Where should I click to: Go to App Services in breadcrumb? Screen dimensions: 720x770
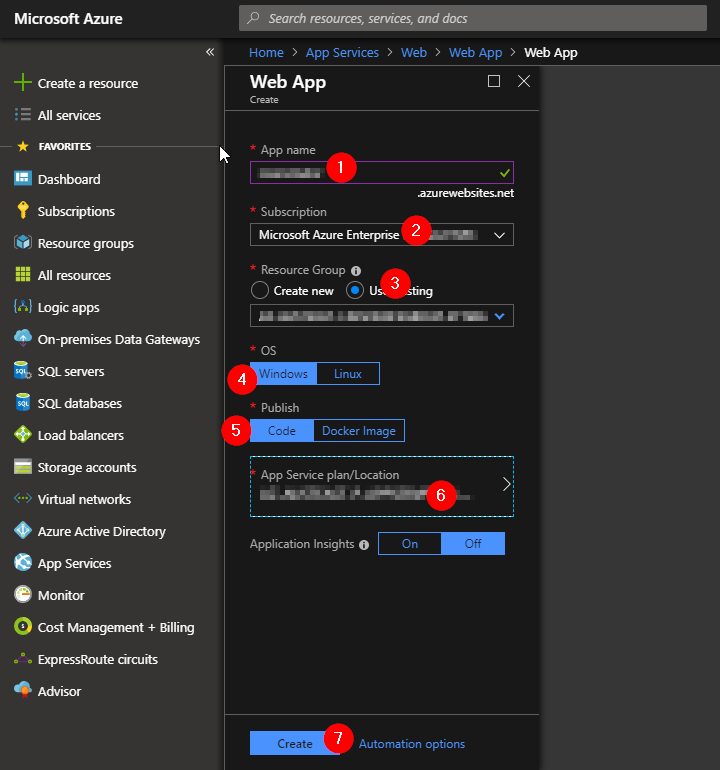pyautogui.click(x=342, y=53)
